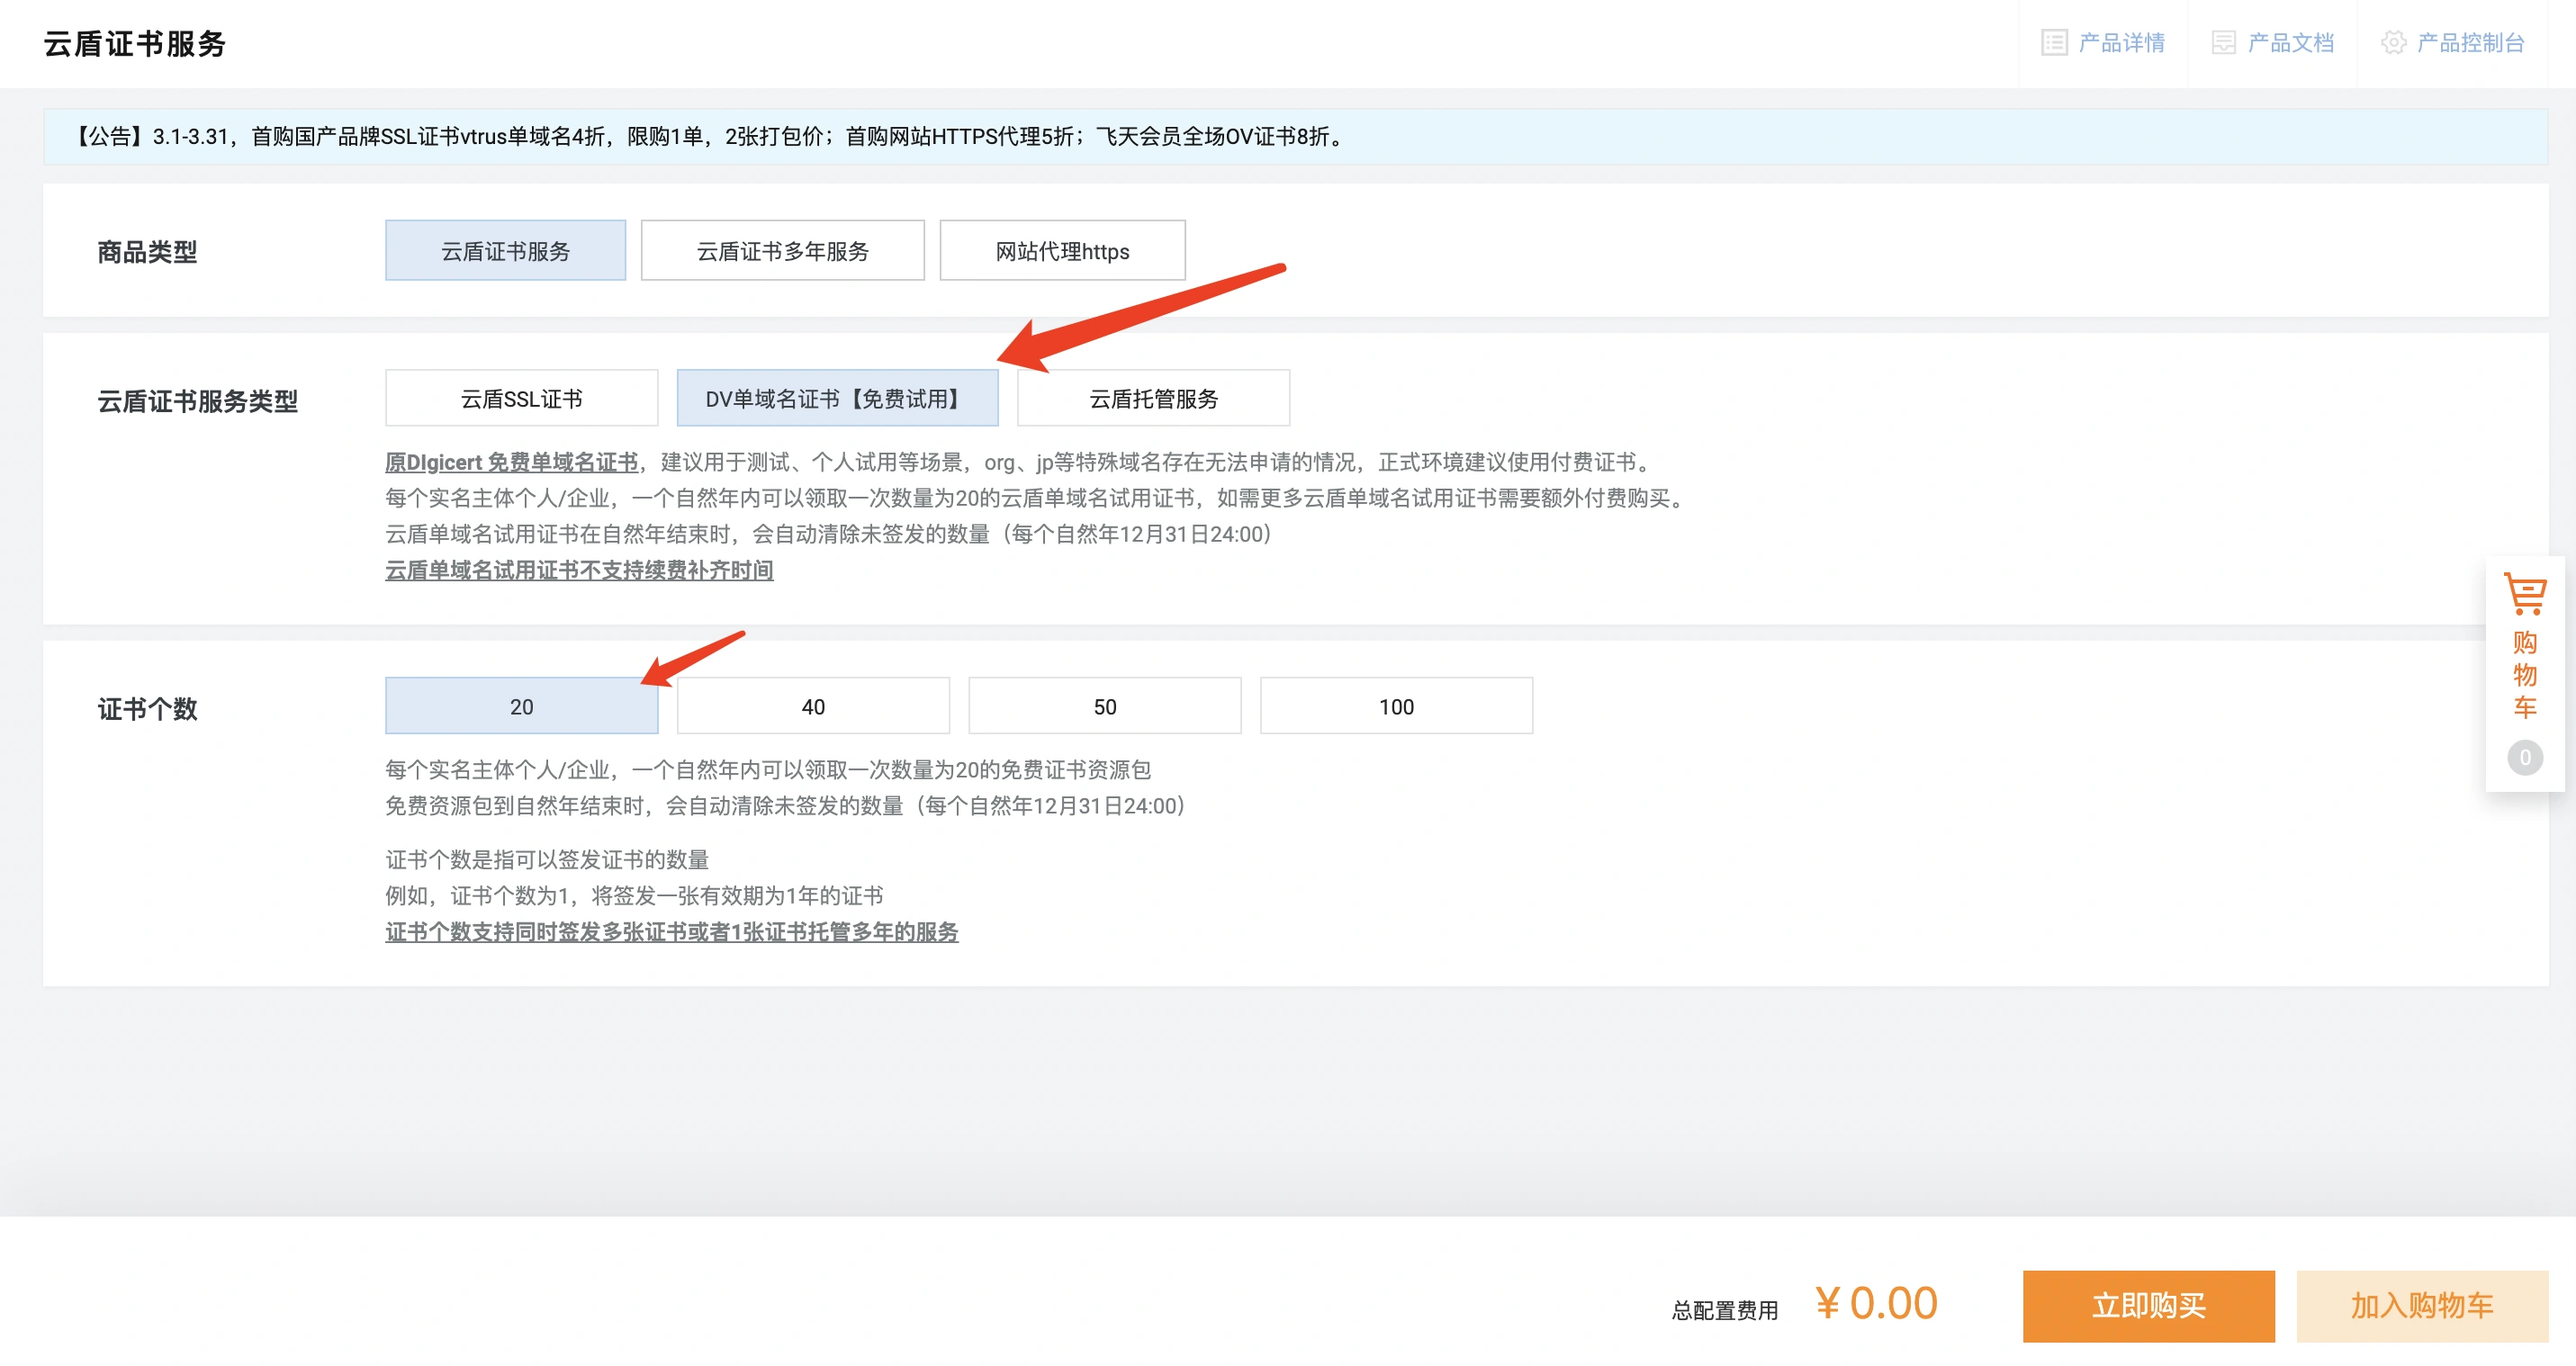Open 云盾单域名试用证书不支持续费补齐时间 link
The width and height of the screenshot is (2576, 1366).
coord(579,570)
